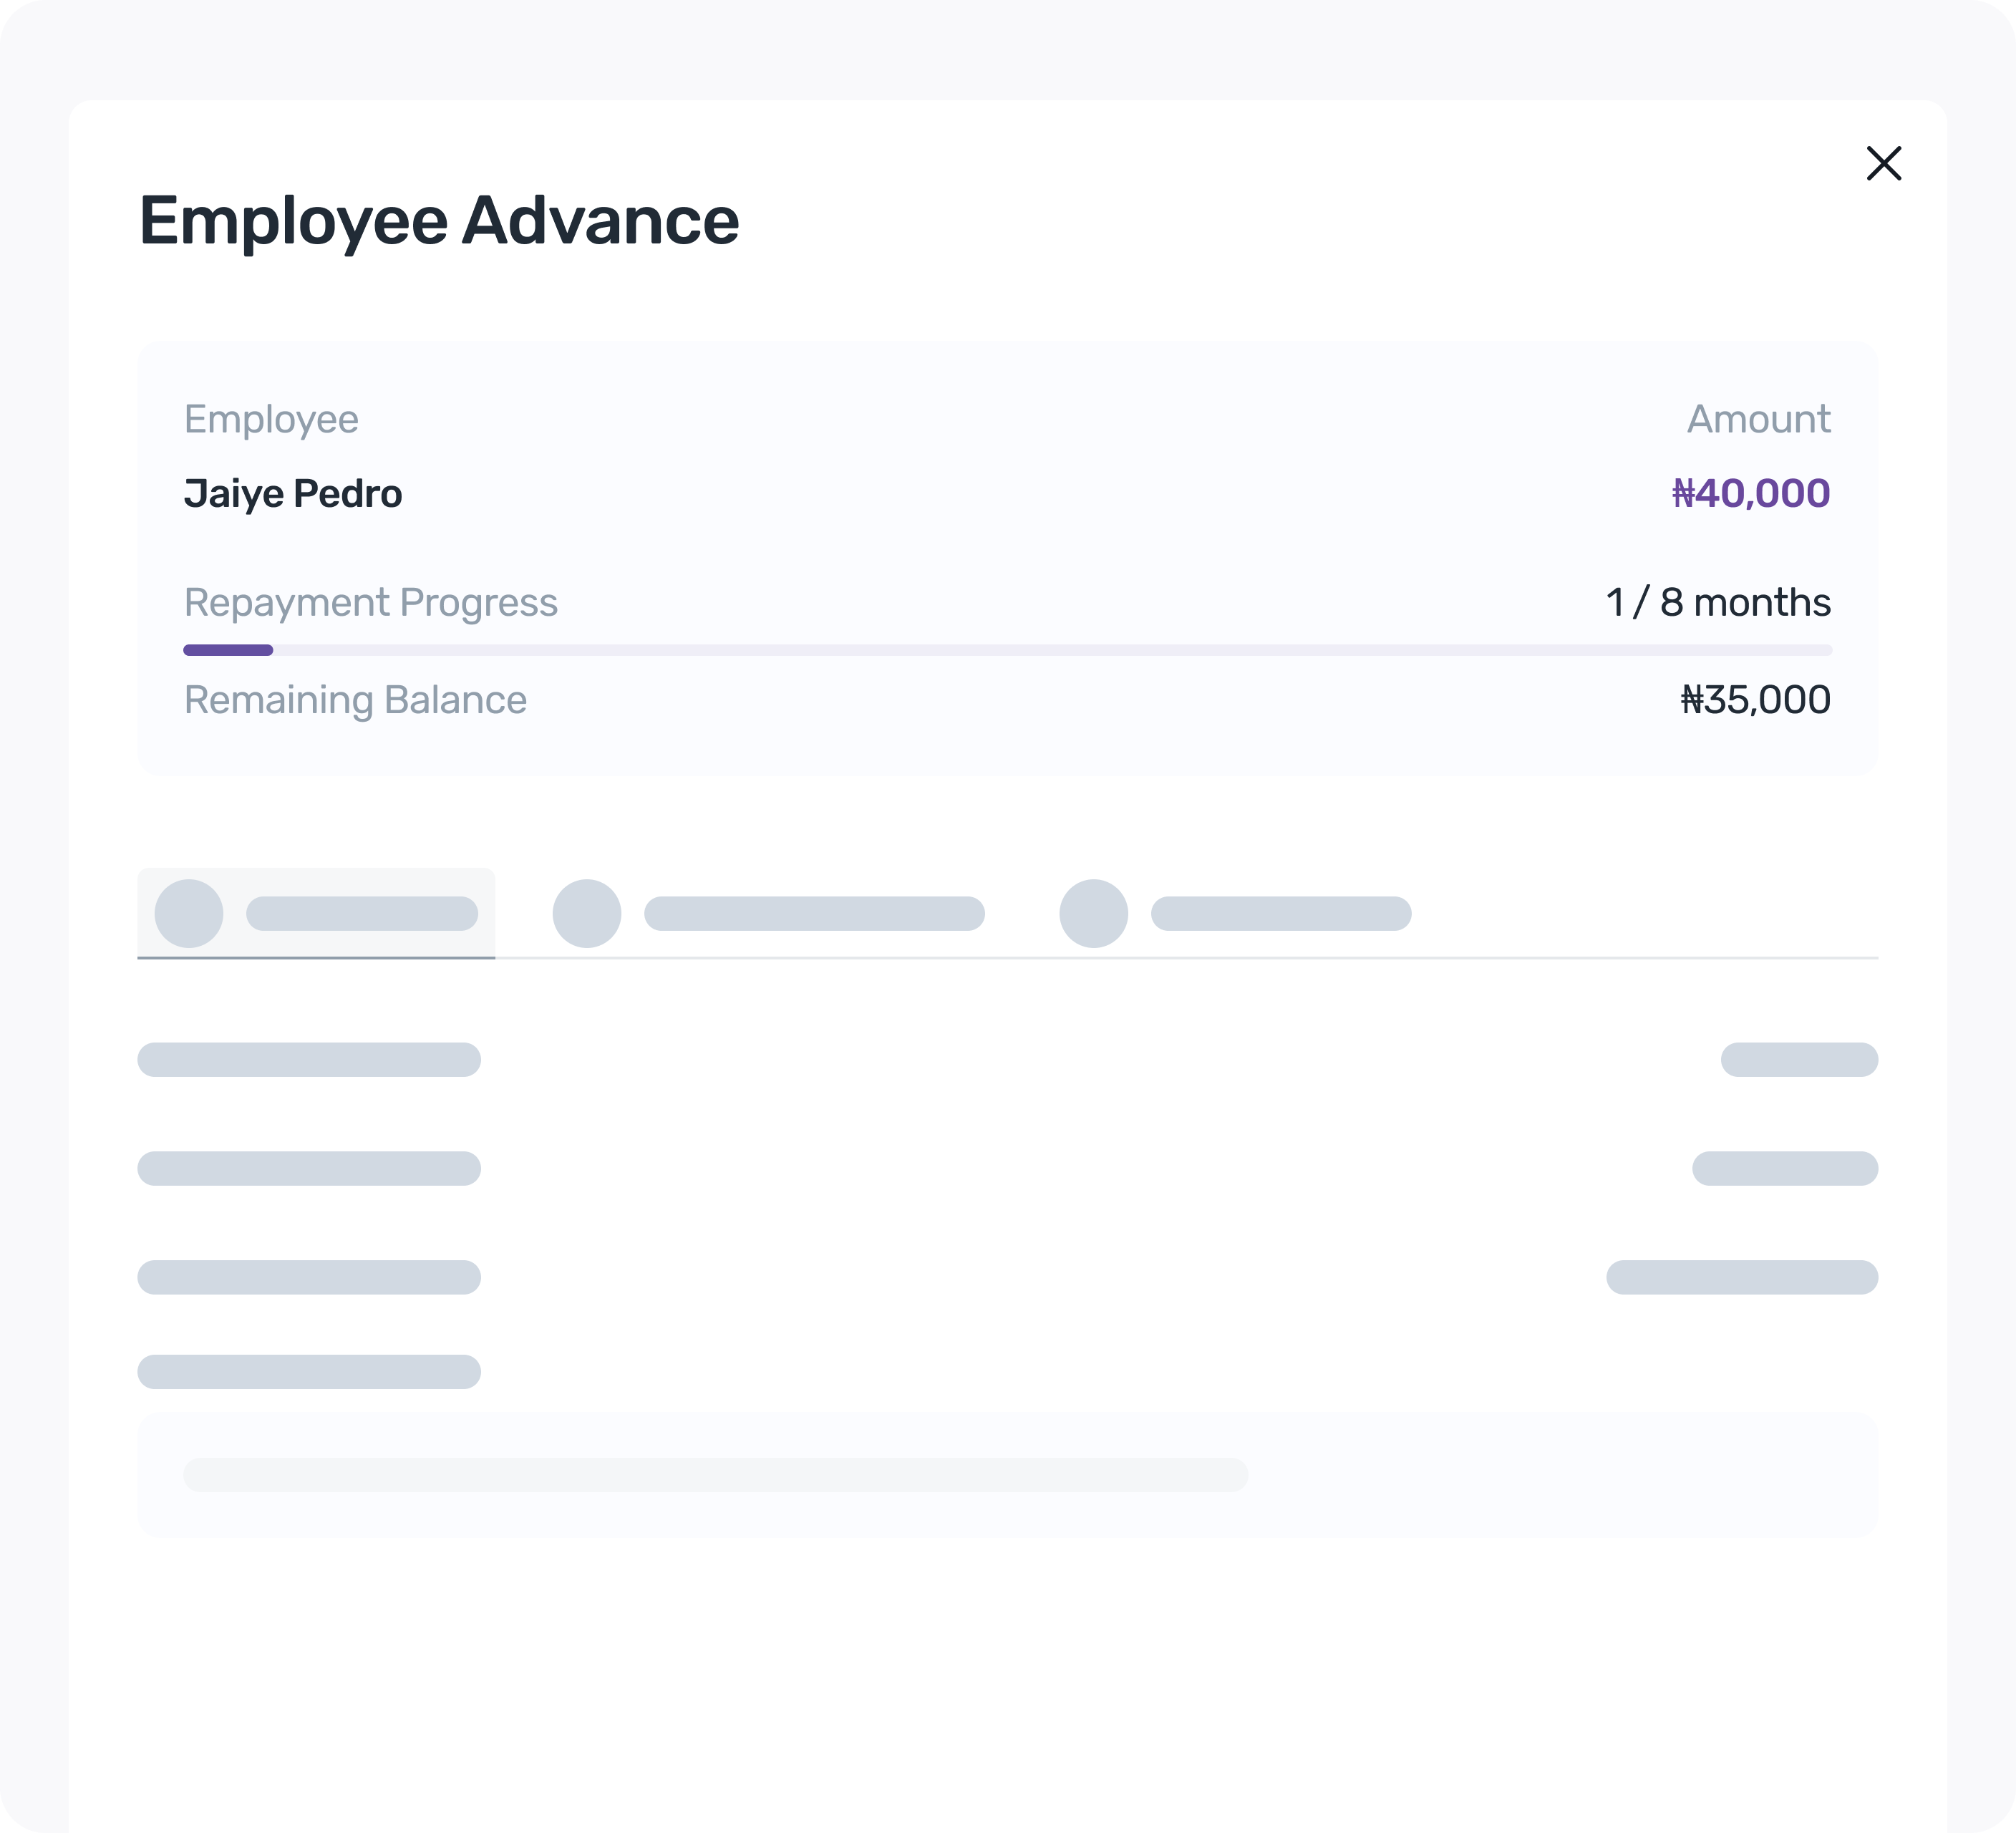Close the Employee Advance dialog
This screenshot has height=1833, width=2016.
[x=1883, y=163]
